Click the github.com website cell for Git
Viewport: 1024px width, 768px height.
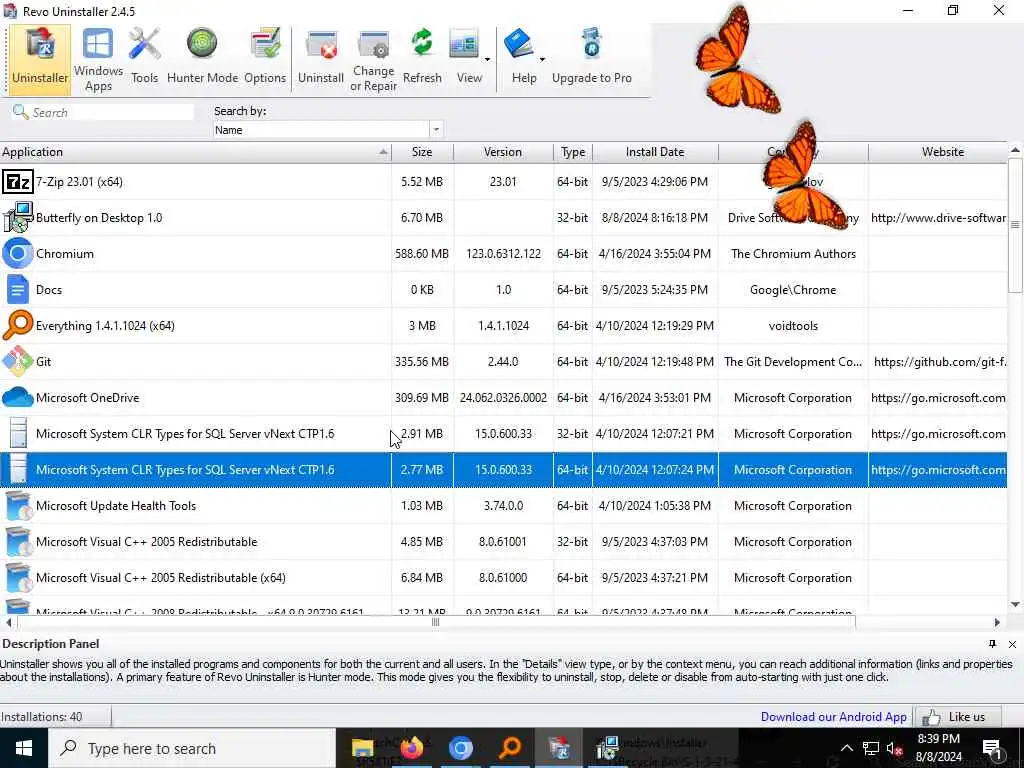pyautogui.click(x=940, y=361)
